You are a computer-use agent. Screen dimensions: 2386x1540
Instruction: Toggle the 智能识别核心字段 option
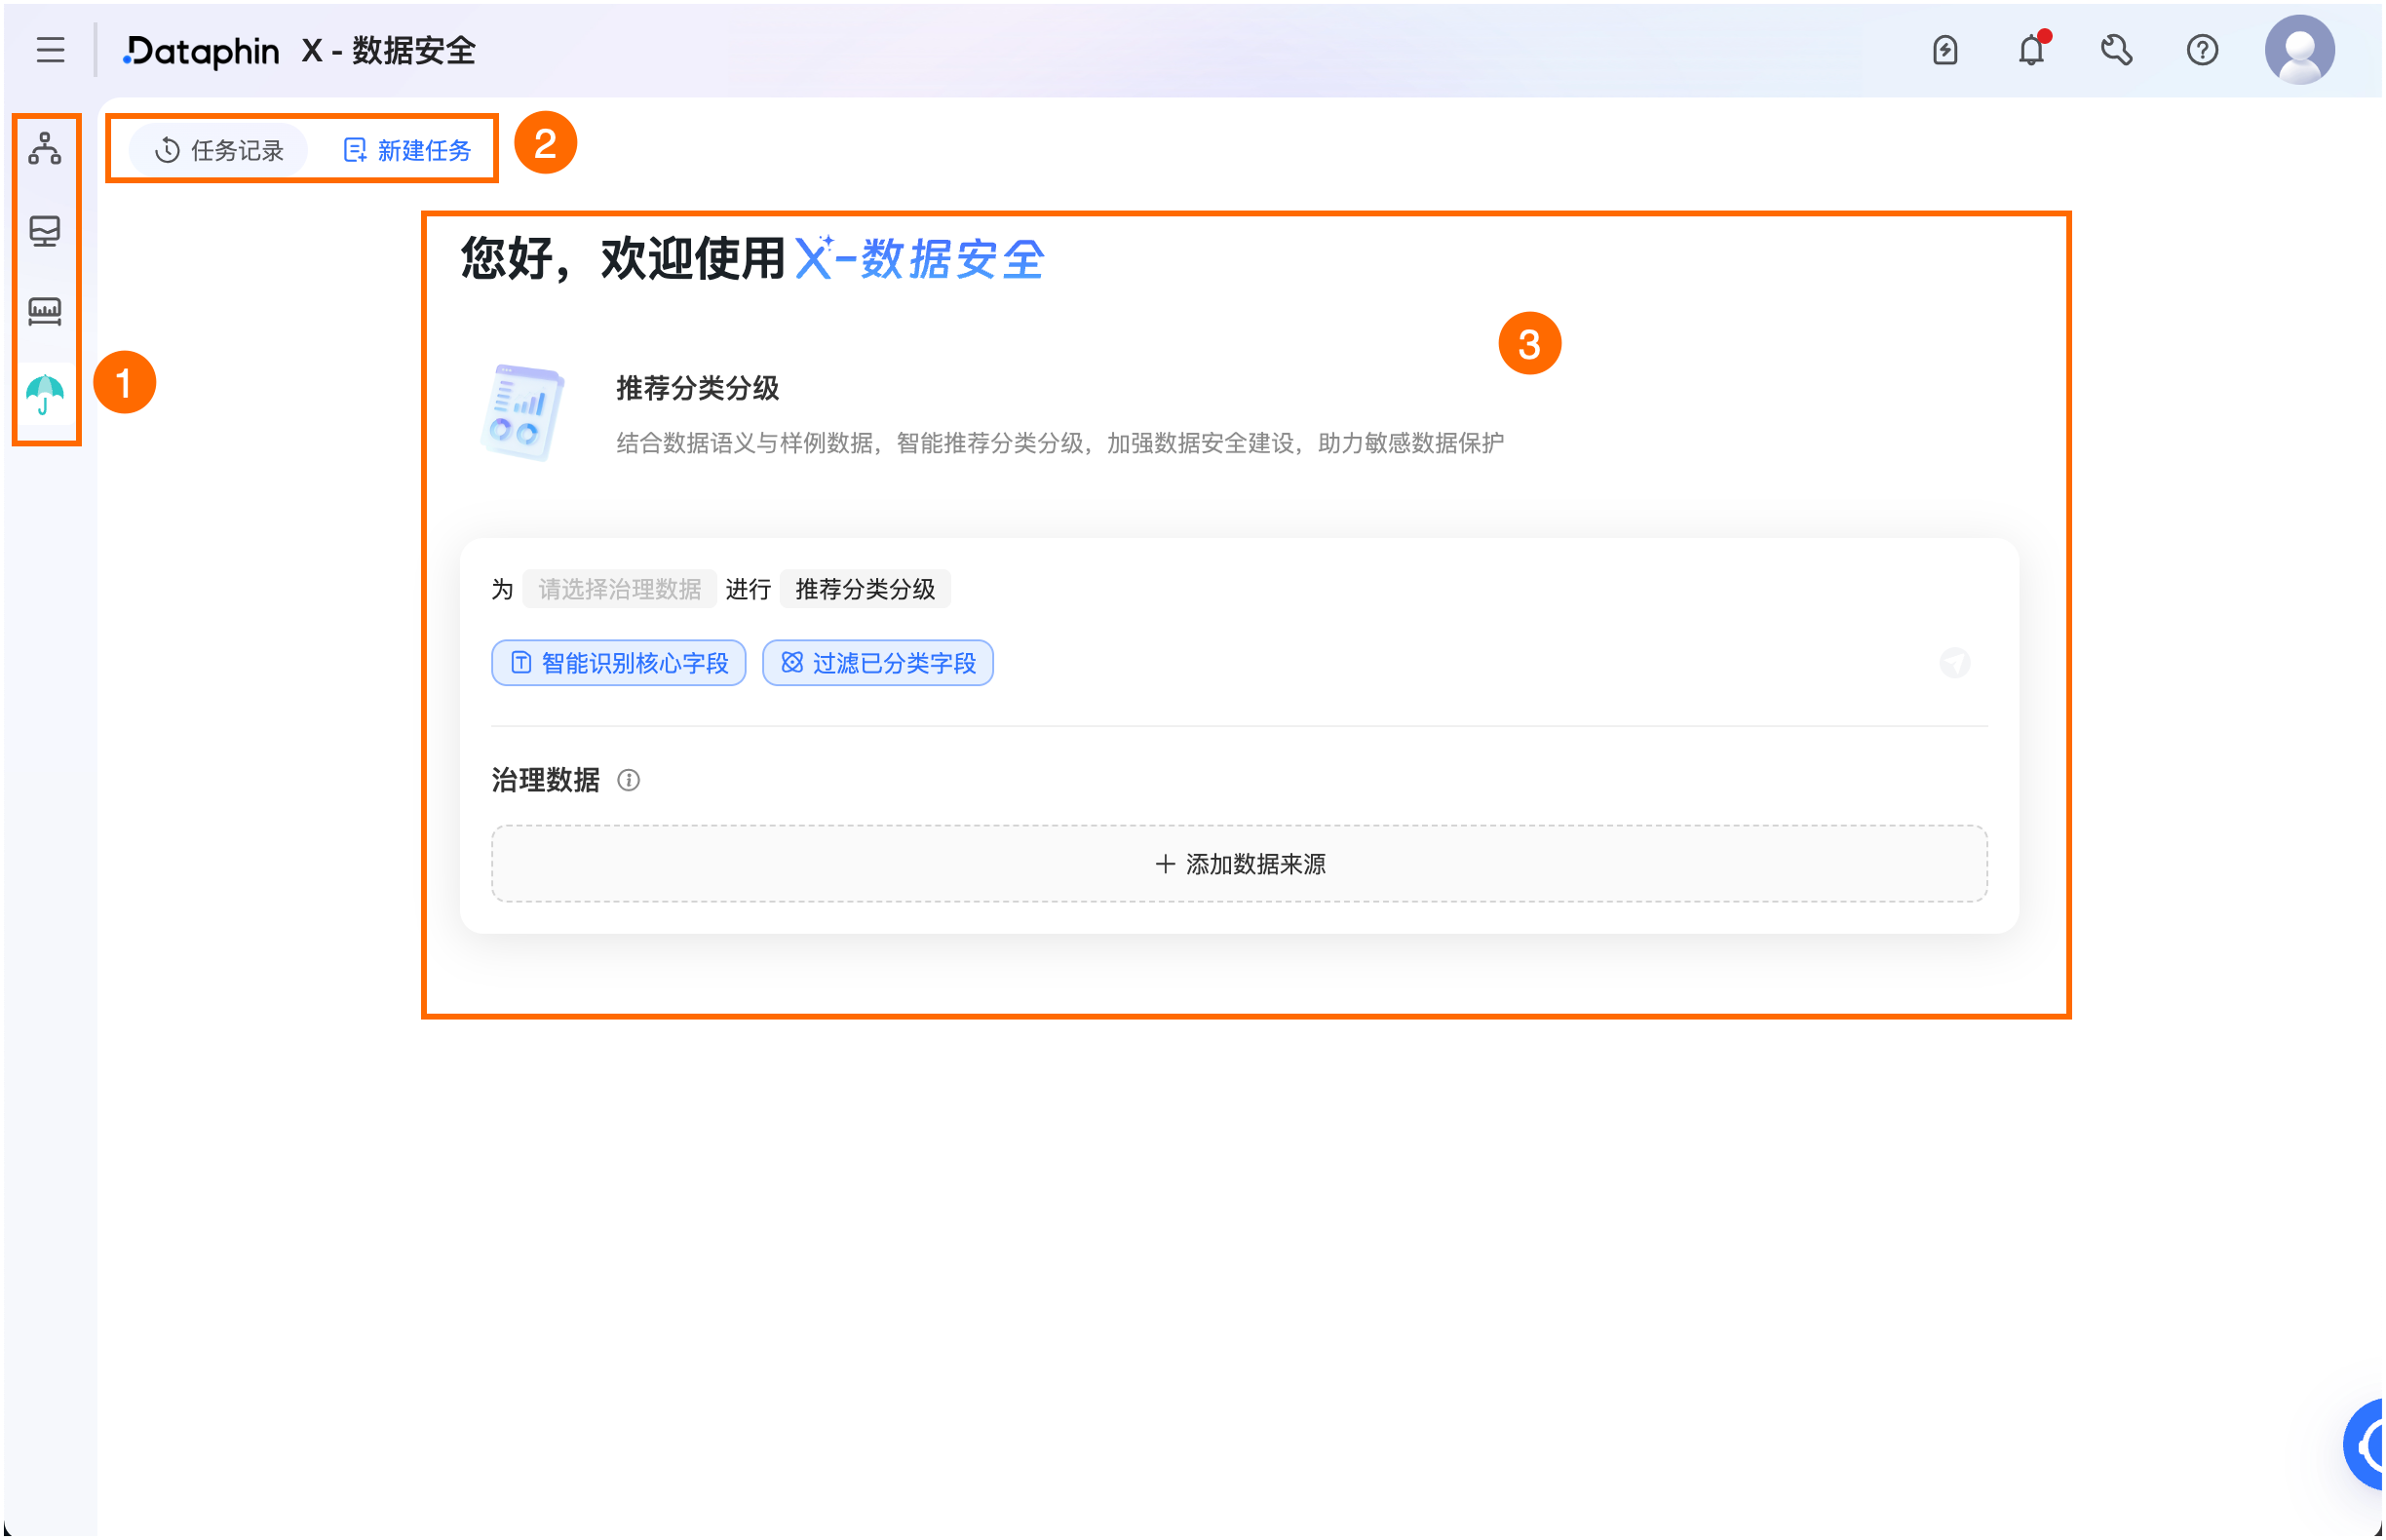click(619, 663)
